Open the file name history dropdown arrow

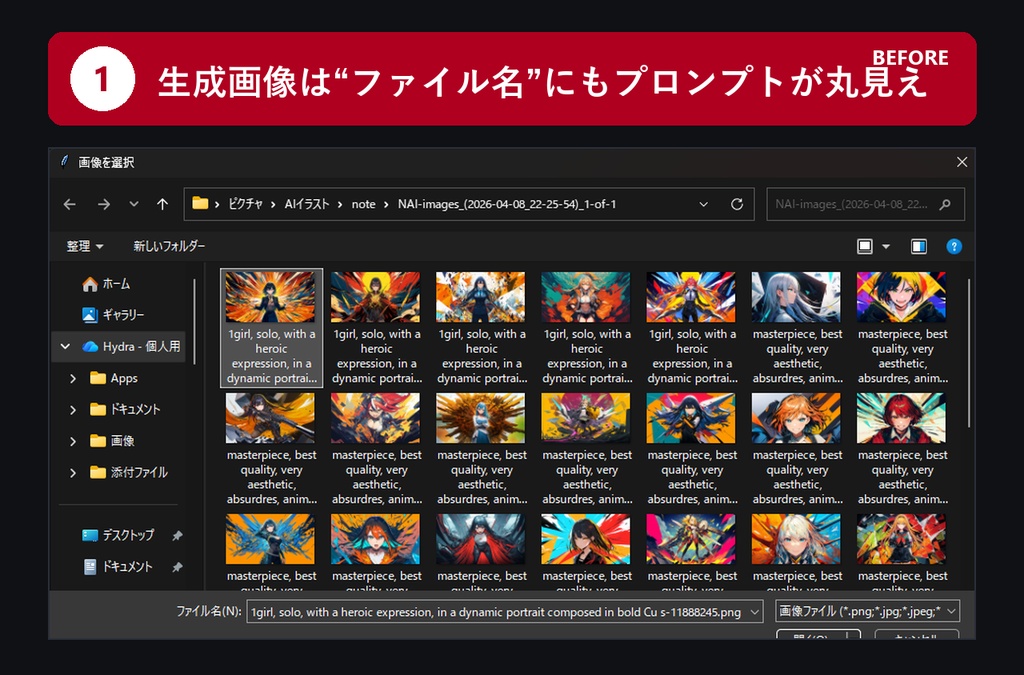(755, 612)
